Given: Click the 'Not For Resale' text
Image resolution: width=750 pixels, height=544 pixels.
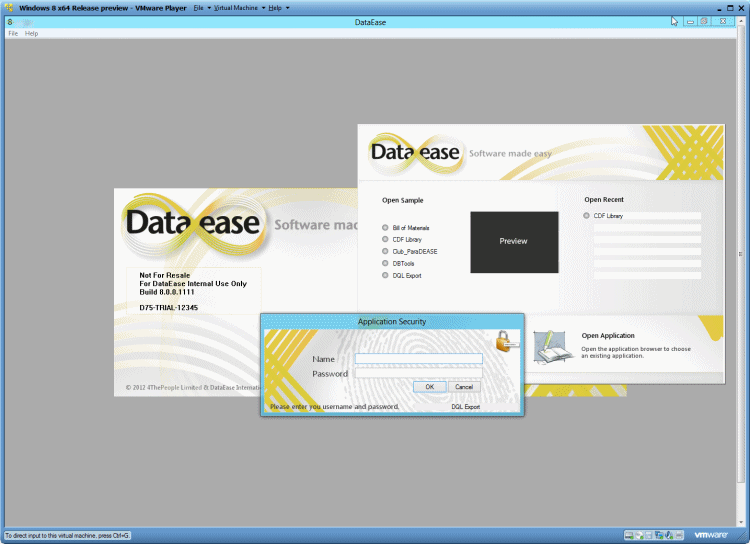Looking at the screenshot, I should (x=165, y=275).
